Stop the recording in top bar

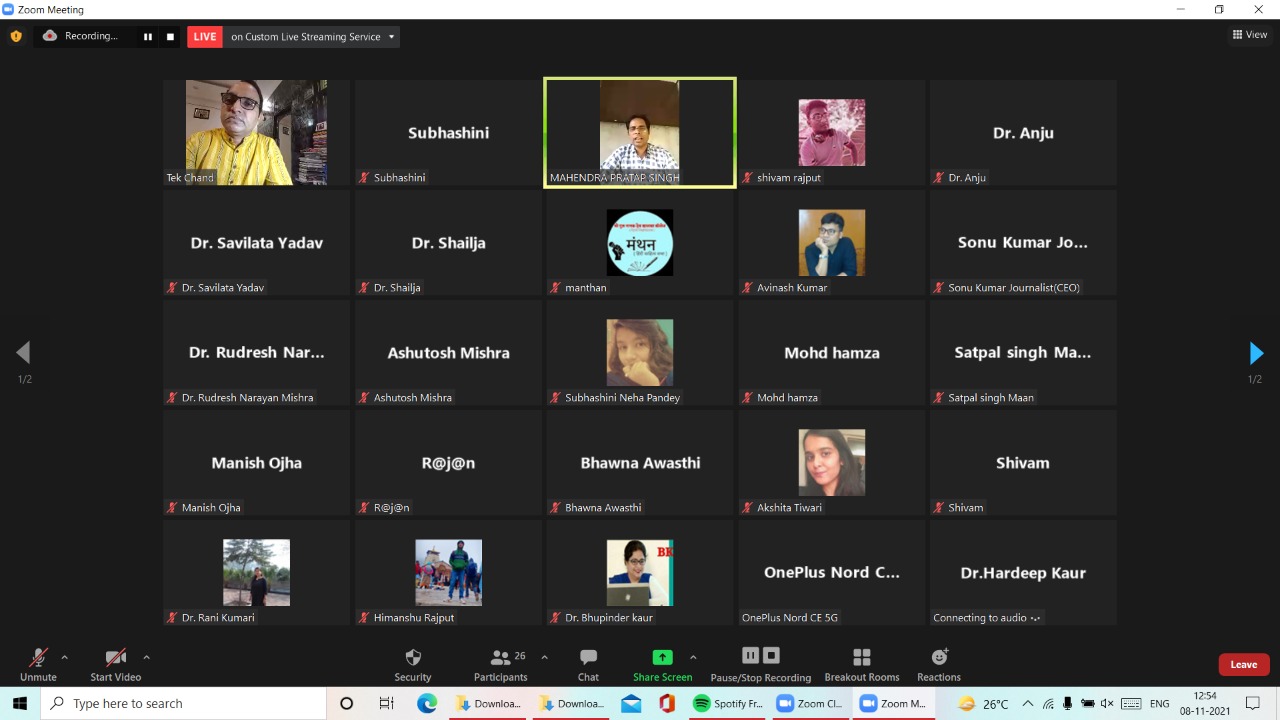[x=170, y=37]
